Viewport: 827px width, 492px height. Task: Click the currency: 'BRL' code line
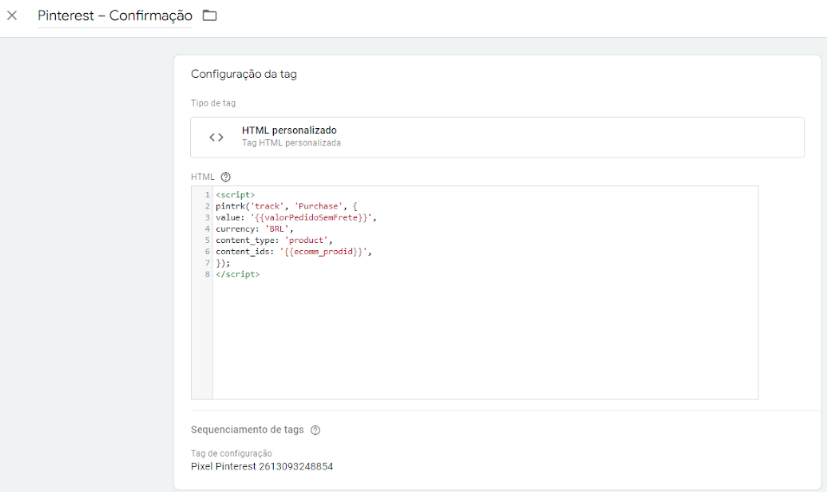click(254, 229)
